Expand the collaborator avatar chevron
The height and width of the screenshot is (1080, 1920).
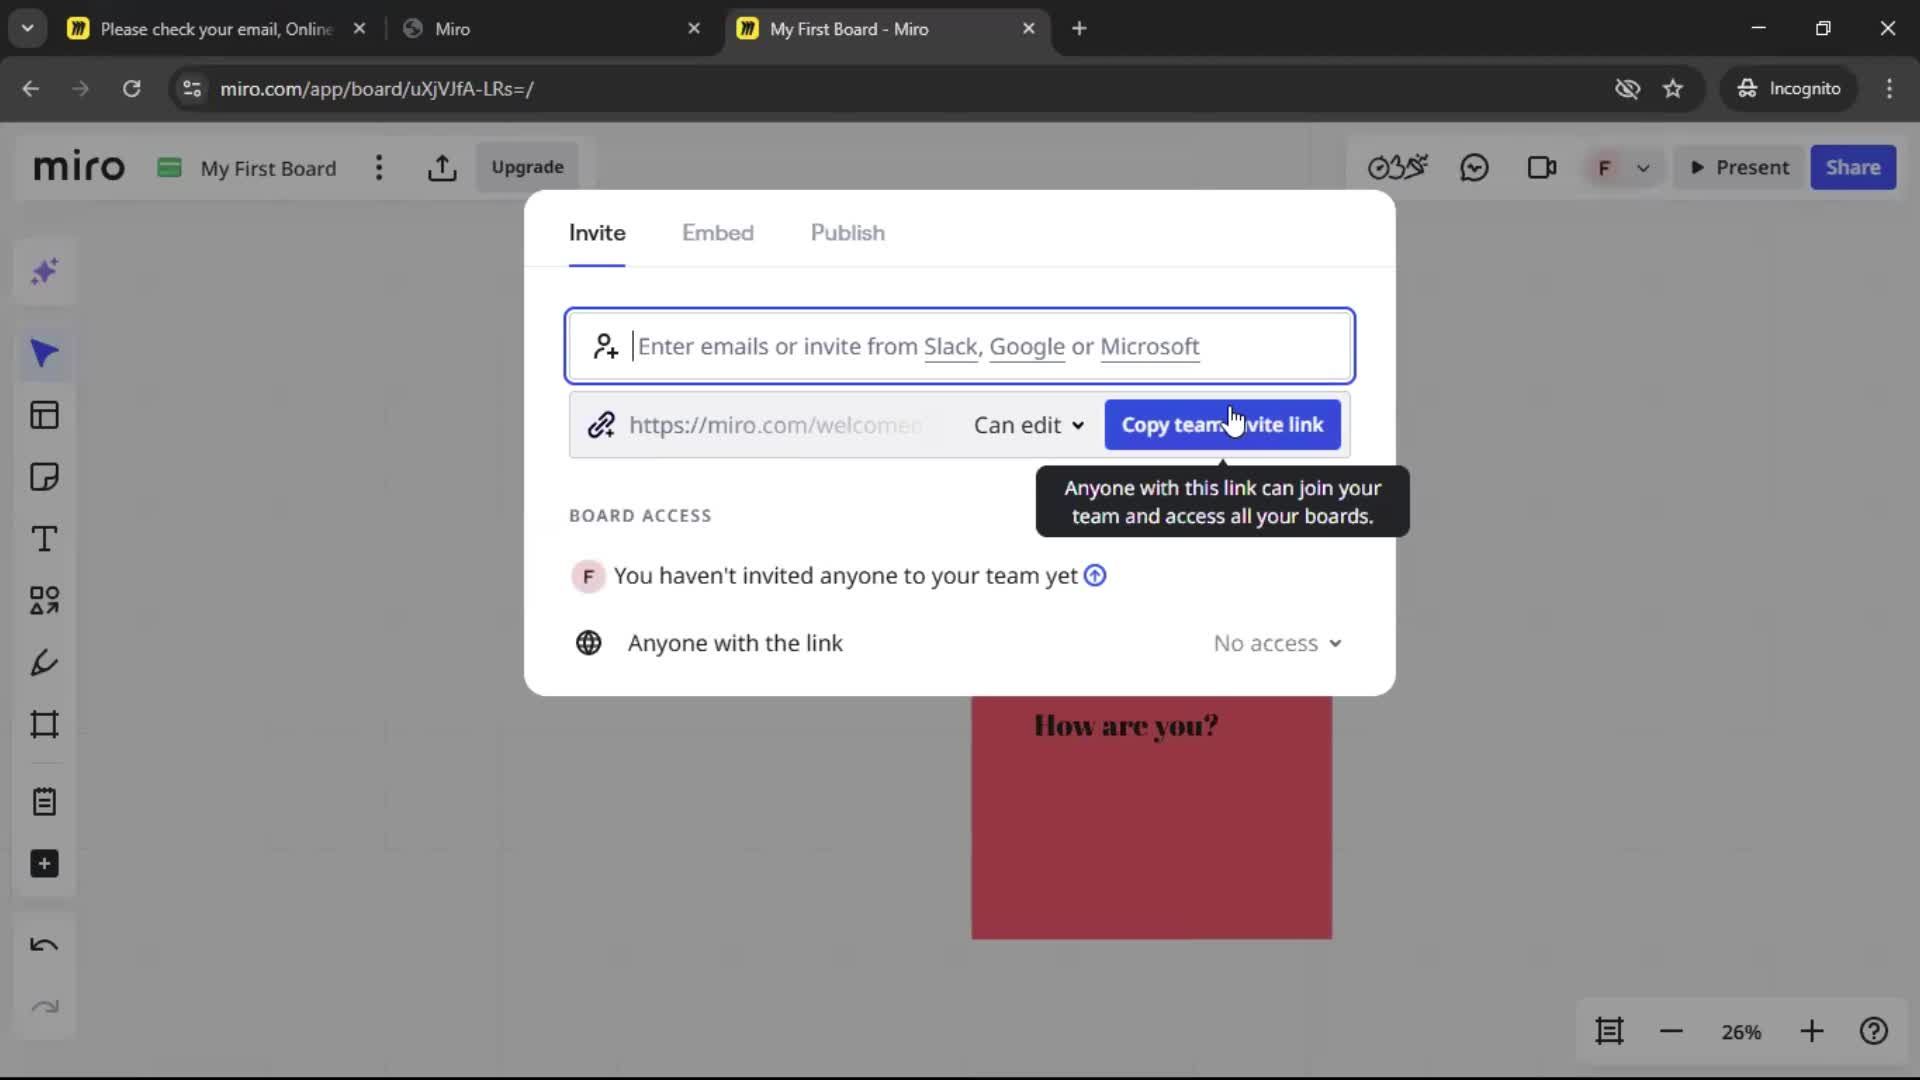(x=1643, y=168)
